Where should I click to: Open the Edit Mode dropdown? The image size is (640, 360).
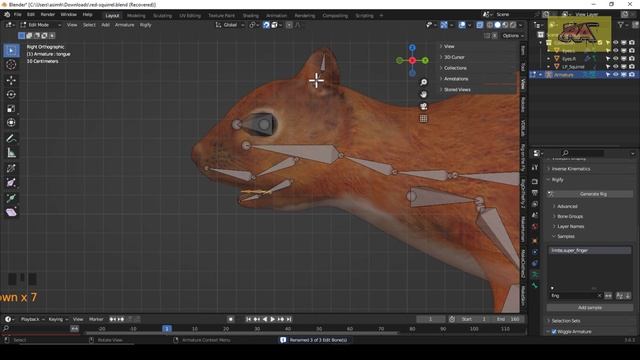coord(40,25)
